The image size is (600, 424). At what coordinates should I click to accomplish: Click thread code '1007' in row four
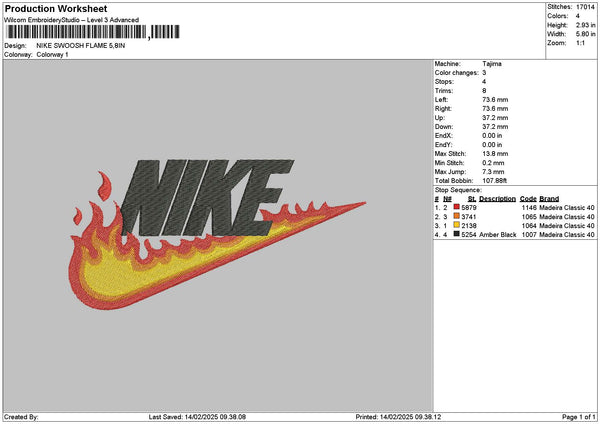coord(529,235)
